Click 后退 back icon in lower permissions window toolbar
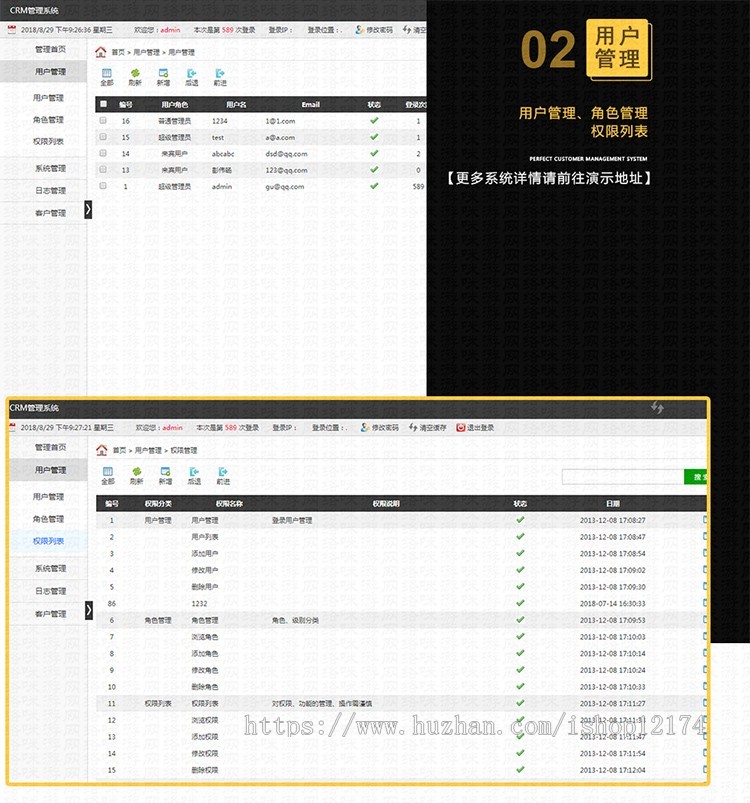This screenshot has width=750, height=803. click(x=194, y=472)
